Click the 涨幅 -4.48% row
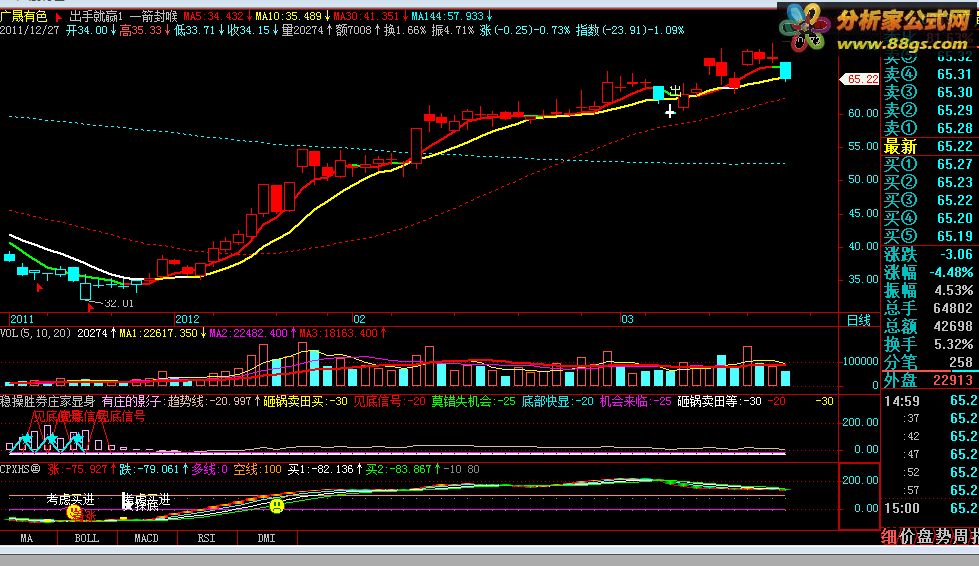 point(928,273)
